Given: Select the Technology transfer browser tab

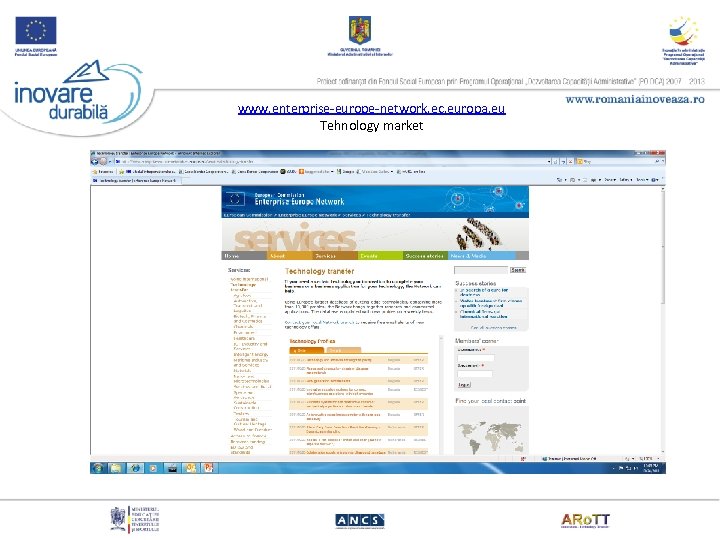Looking at the screenshot, I should (x=134, y=181).
